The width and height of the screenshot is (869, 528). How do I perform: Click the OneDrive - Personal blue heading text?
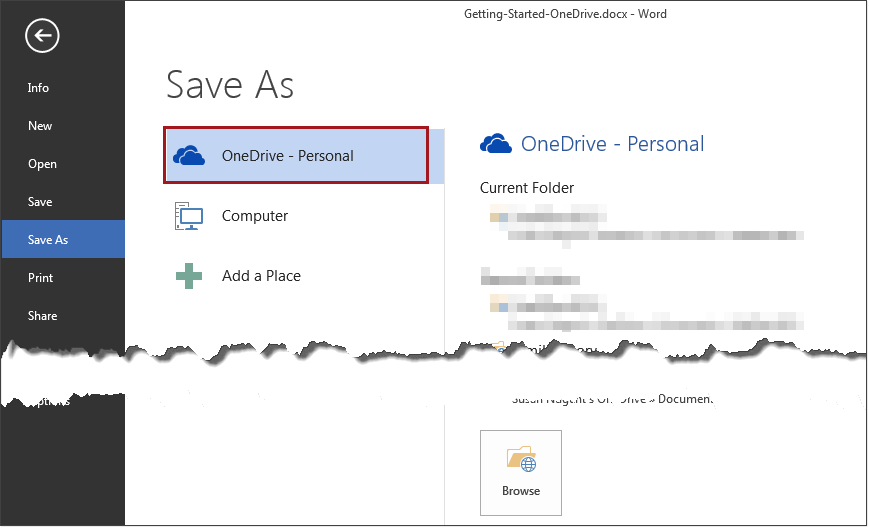(x=612, y=144)
